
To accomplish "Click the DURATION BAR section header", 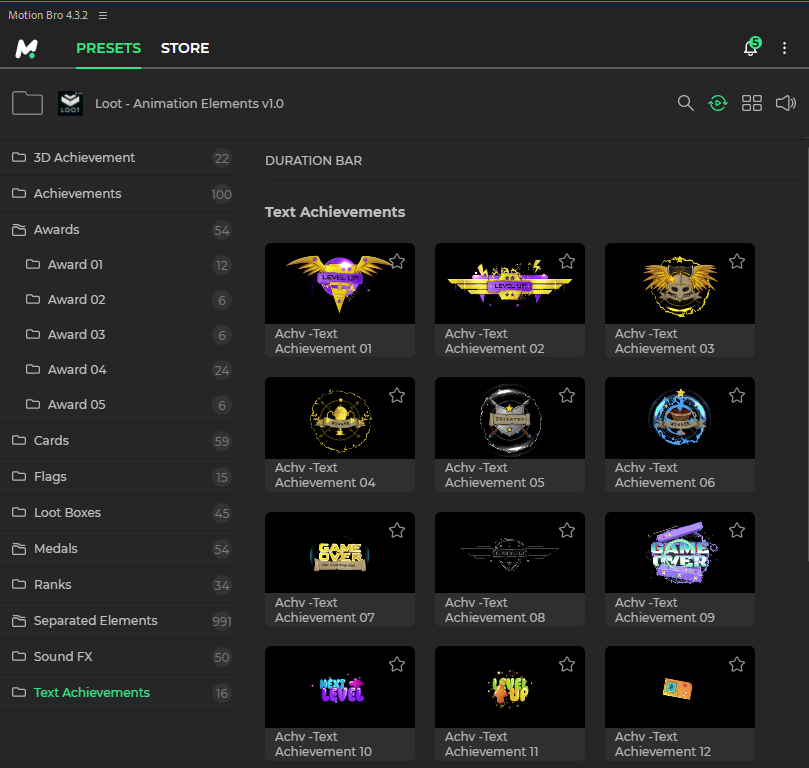I will 313,161.
